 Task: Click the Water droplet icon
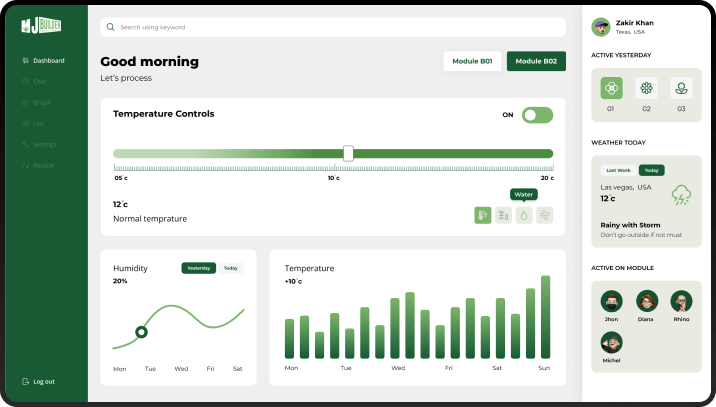coord(524,215)
